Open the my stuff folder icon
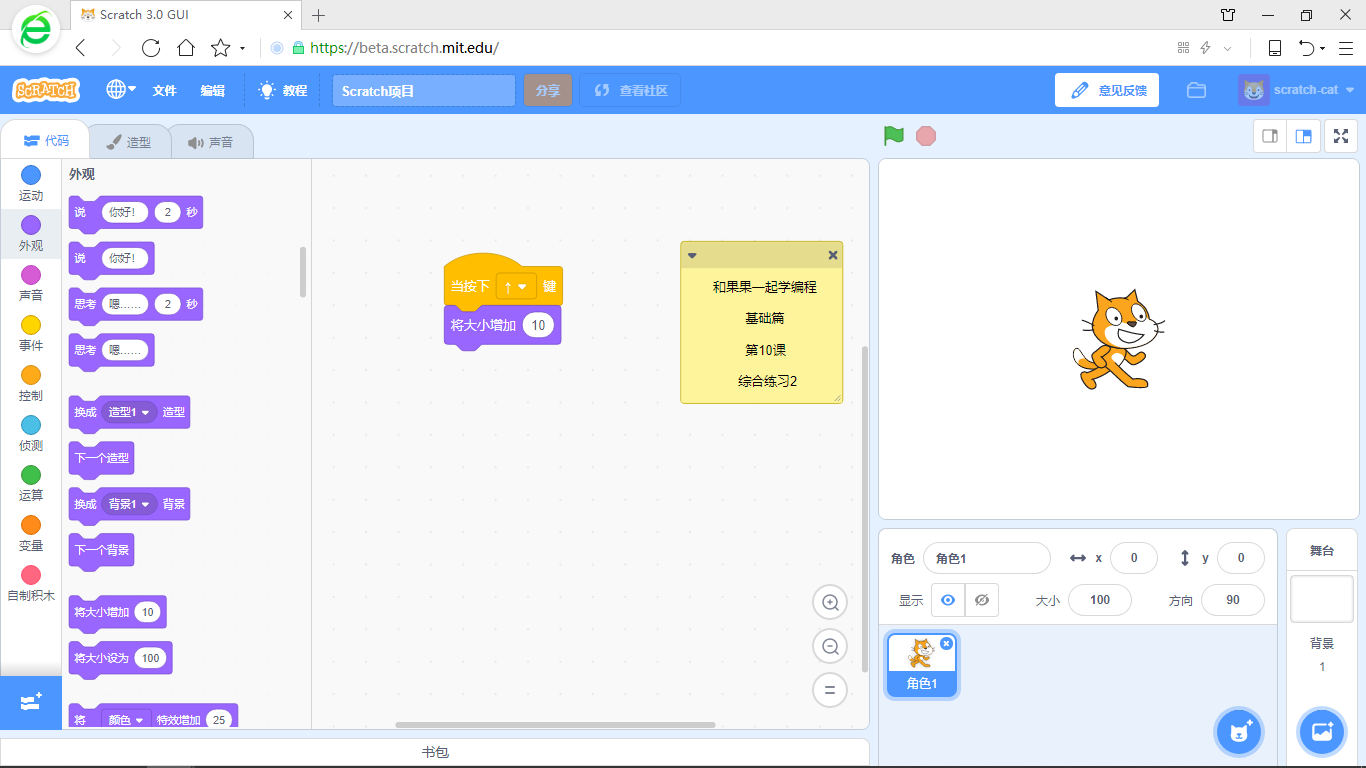Viewport: 1366px width, 768px height. 1196,90
